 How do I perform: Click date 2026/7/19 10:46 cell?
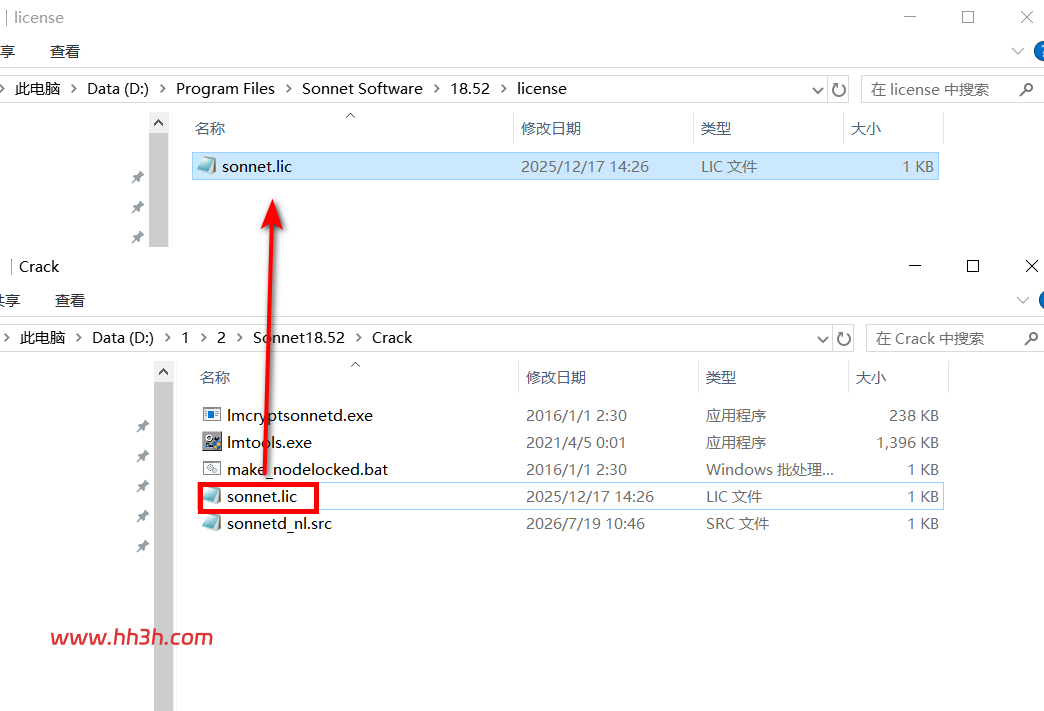(585, 524)
